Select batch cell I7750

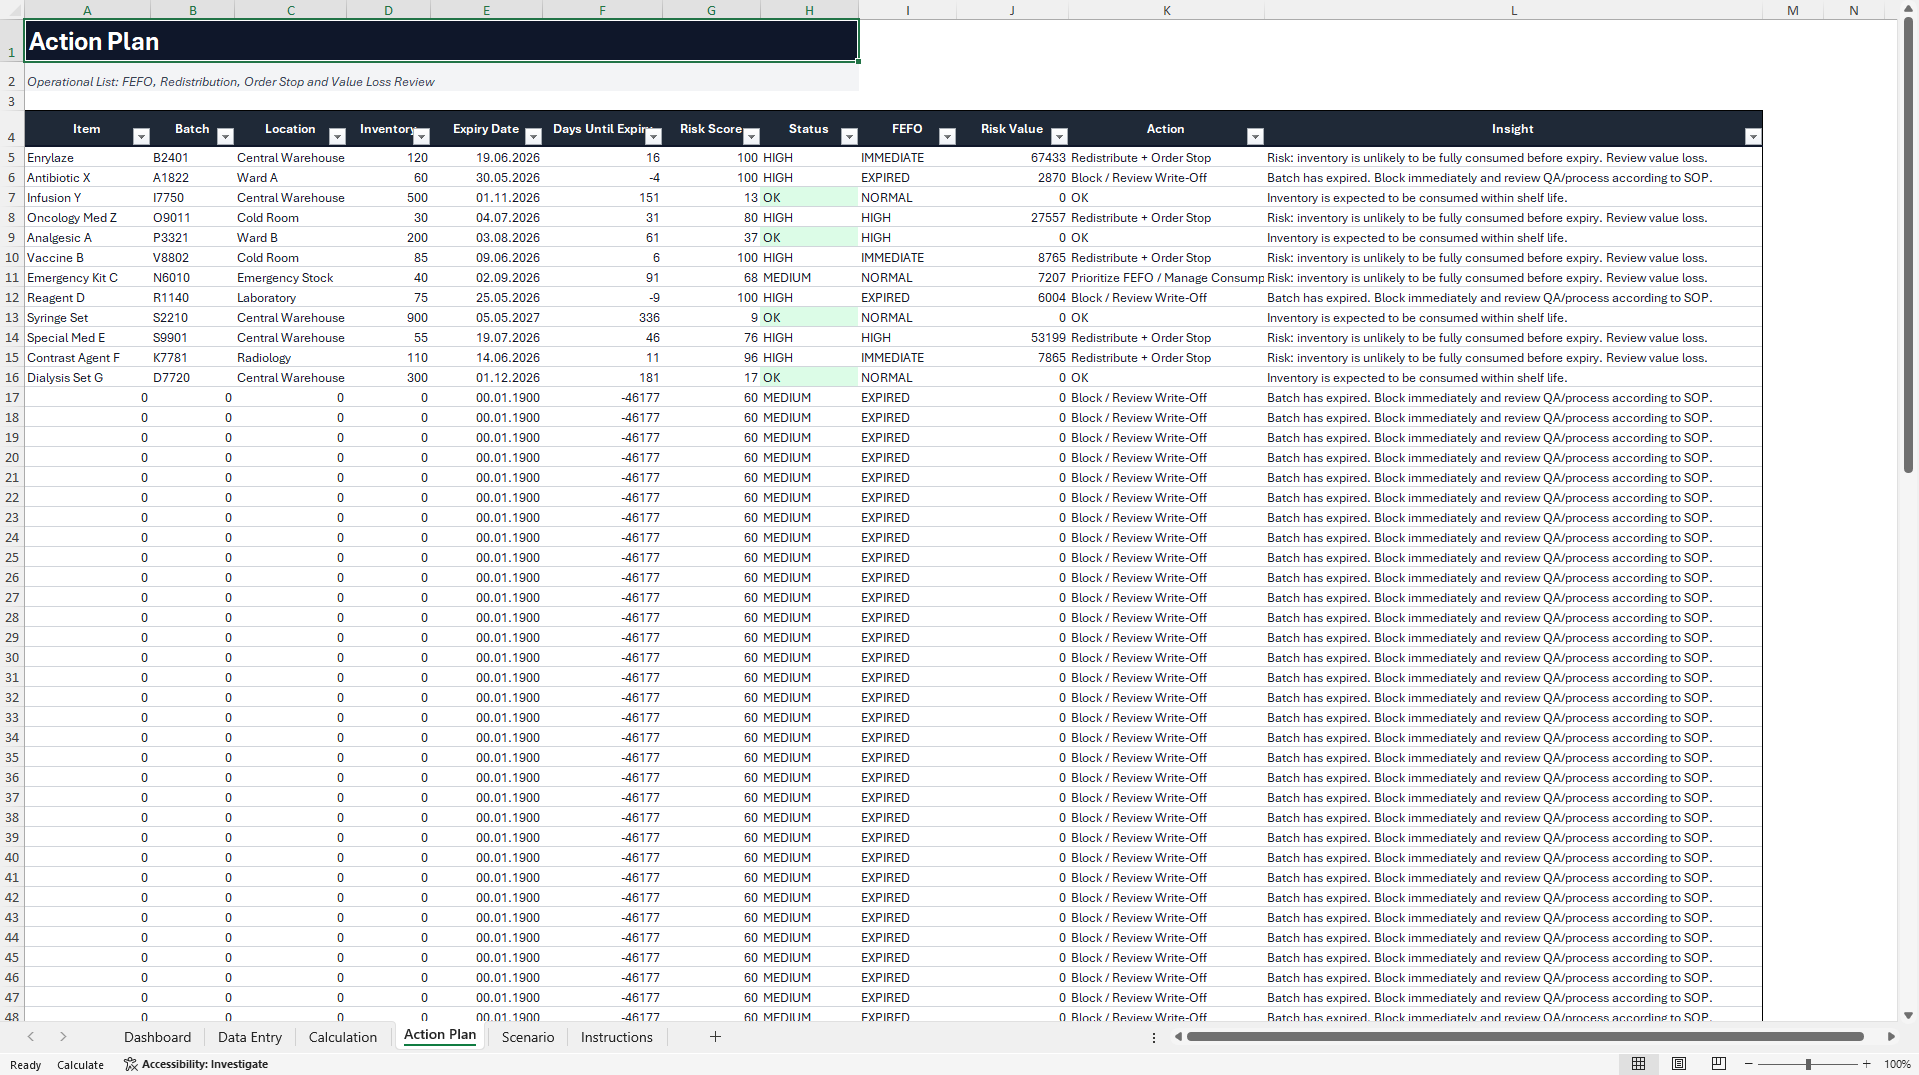pos(192,197)
